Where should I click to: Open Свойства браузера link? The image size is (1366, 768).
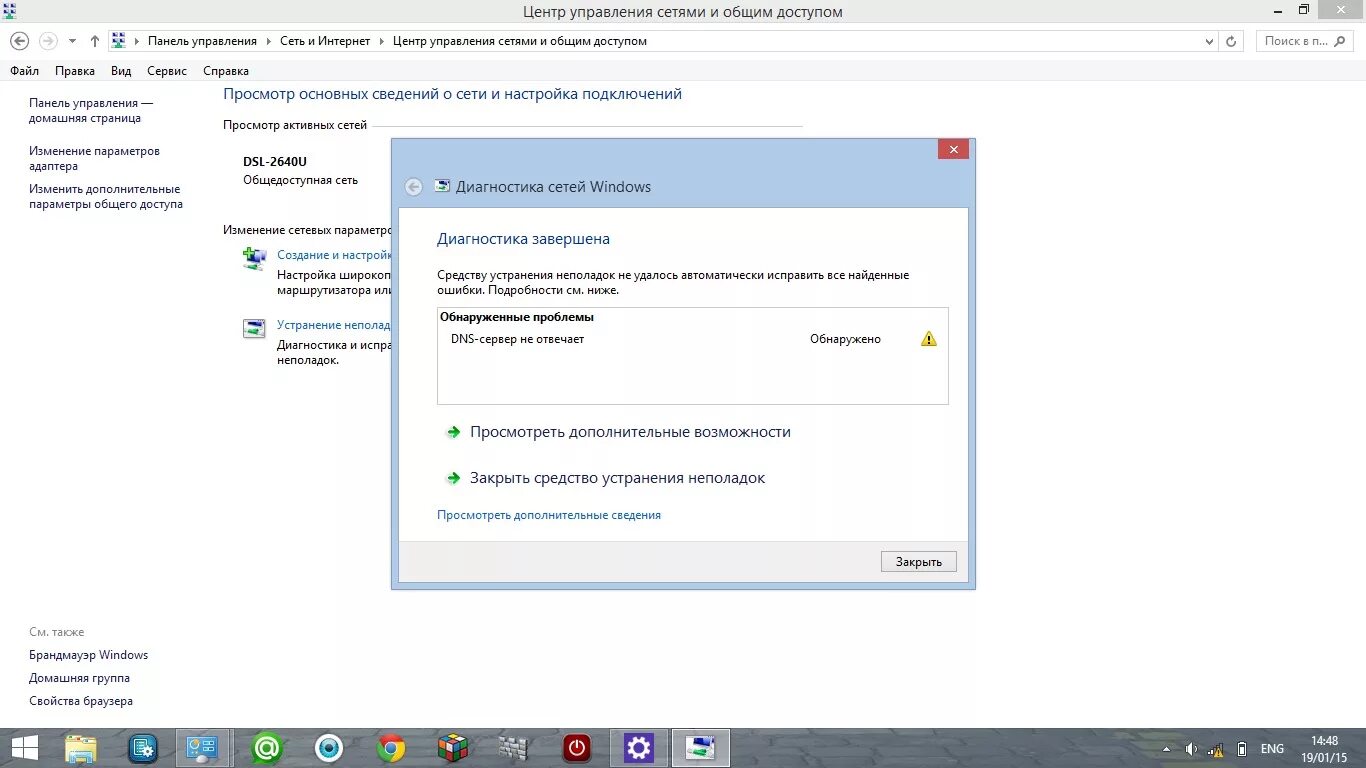pyautogui.click(x=81, y=701)
